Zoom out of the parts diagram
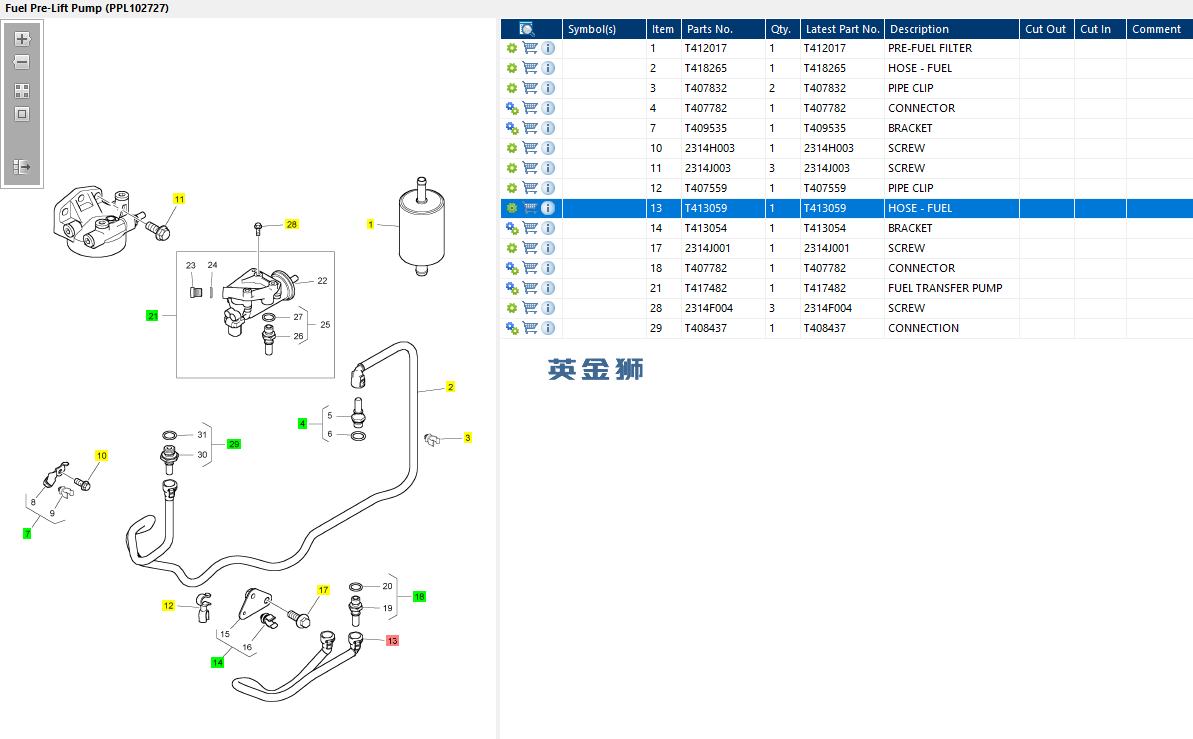 (22, 62)
